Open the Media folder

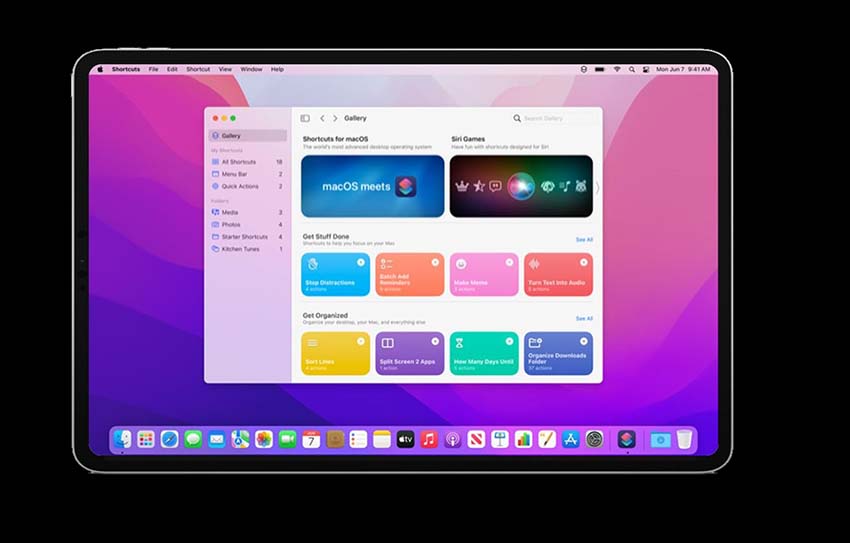point(248,212)
